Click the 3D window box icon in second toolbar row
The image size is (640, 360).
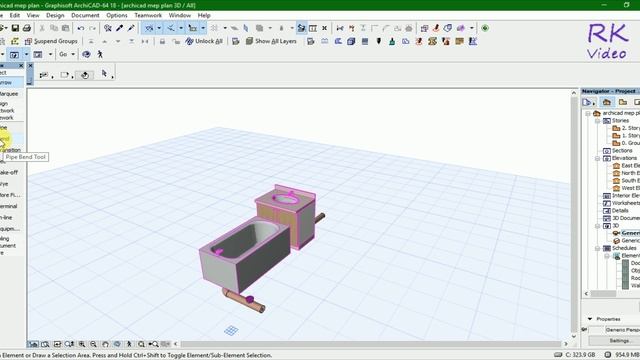(351, 41)
